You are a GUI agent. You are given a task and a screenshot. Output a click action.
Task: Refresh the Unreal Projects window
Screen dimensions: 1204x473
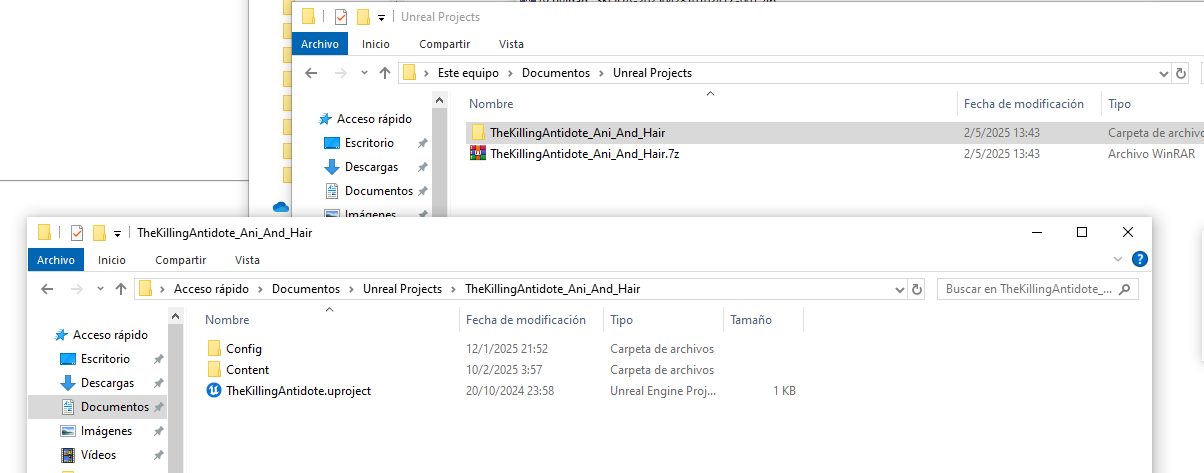pyautogui.click(x=1181, y=73)
